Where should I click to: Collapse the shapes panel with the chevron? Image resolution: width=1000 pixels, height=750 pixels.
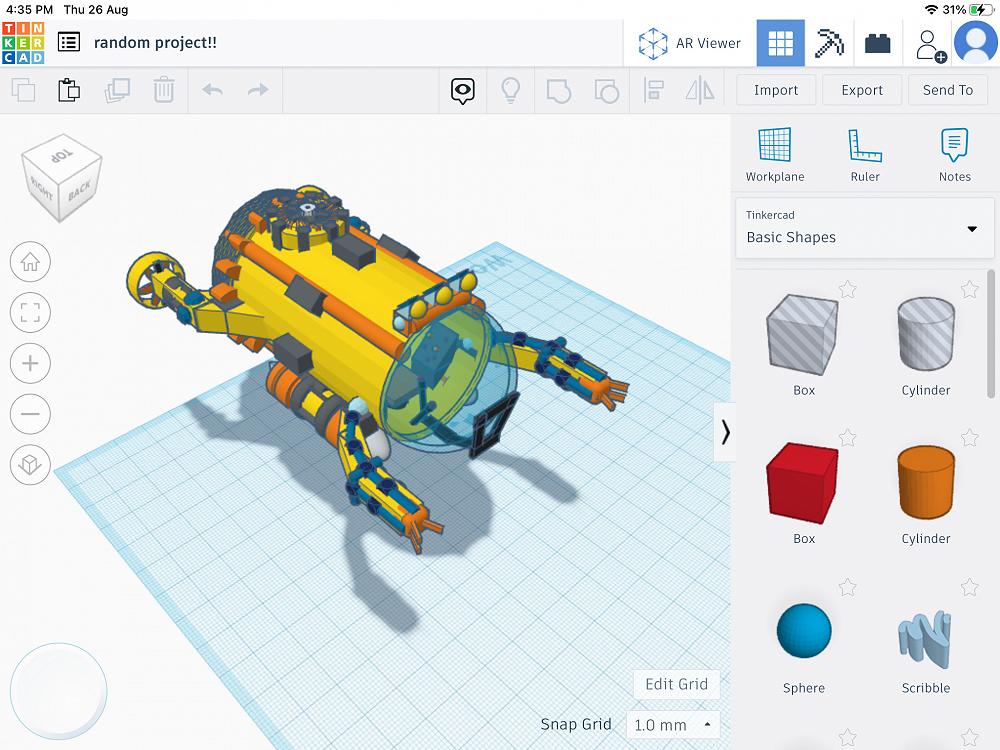[725, 432]
